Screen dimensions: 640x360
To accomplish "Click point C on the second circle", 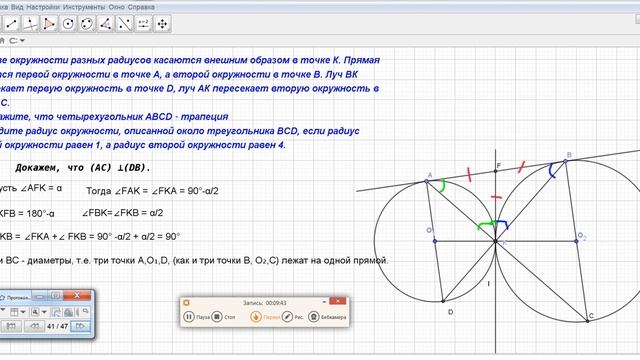I will click(x=587, y=321).
